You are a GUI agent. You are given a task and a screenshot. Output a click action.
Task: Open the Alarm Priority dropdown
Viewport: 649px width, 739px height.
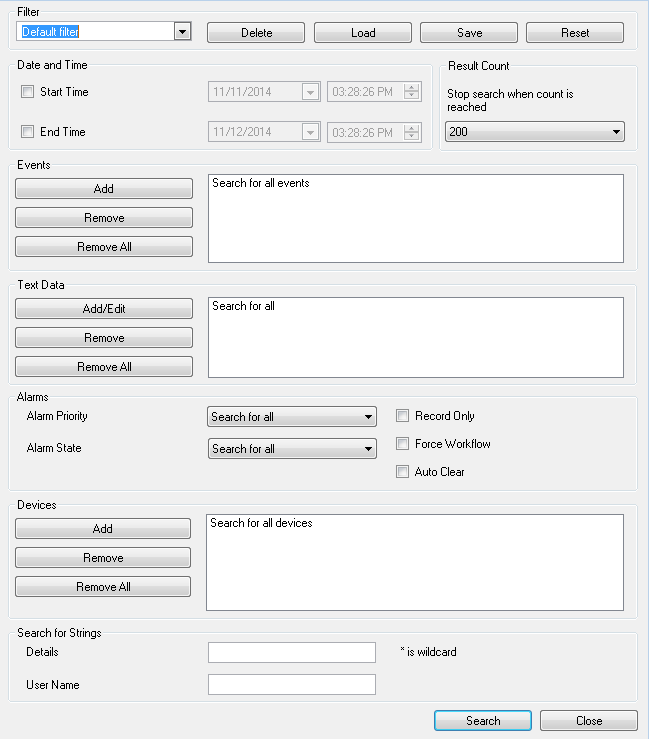[x=292, y=417]
